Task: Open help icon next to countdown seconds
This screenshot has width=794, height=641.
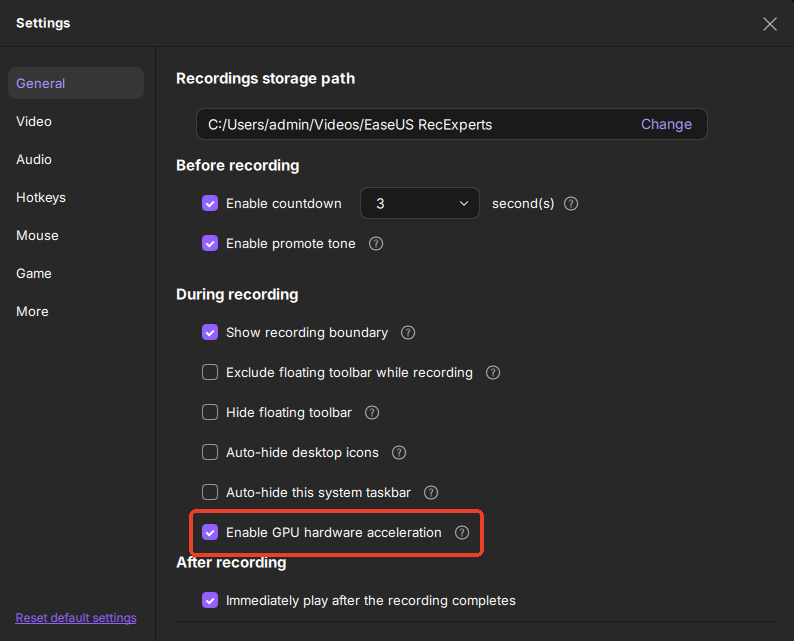Action: pos(571,204)
